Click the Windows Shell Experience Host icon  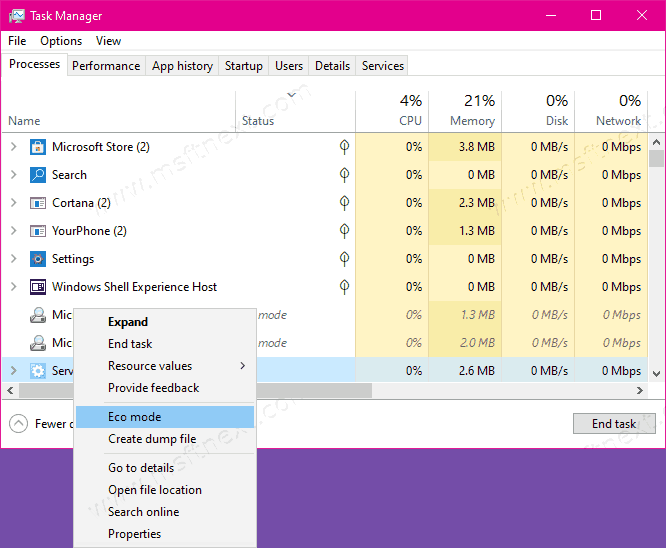(x=38, y=287)
